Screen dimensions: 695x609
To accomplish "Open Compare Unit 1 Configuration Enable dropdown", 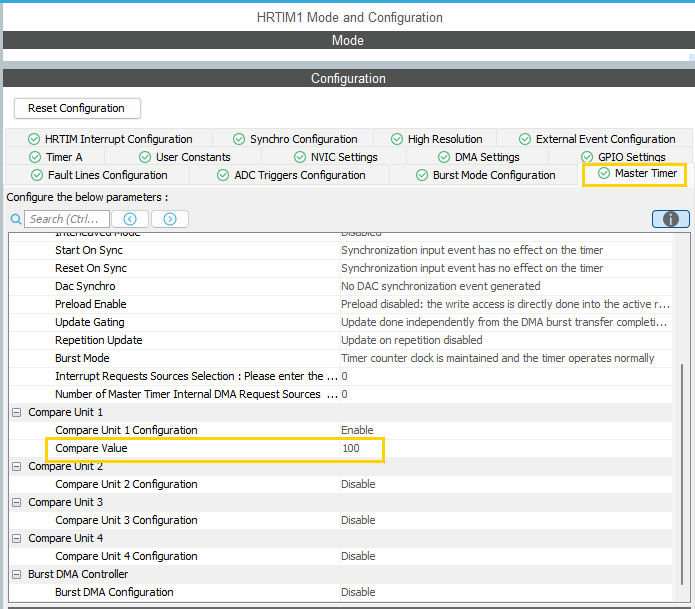I will tap(506, 430).
